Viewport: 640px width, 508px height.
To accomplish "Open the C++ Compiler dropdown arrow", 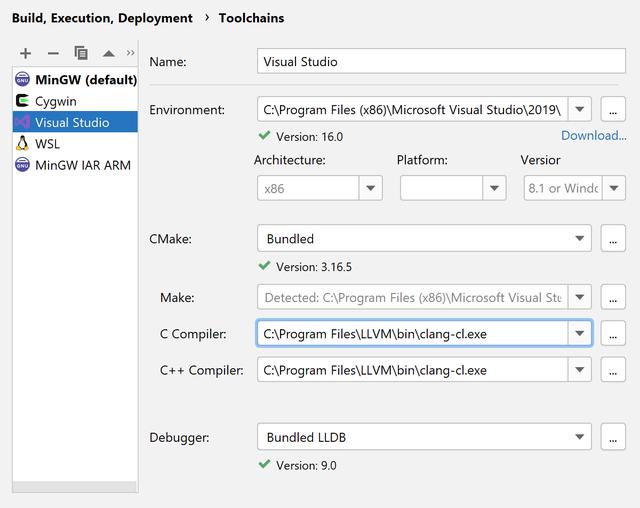I will (x=579, y=370).
